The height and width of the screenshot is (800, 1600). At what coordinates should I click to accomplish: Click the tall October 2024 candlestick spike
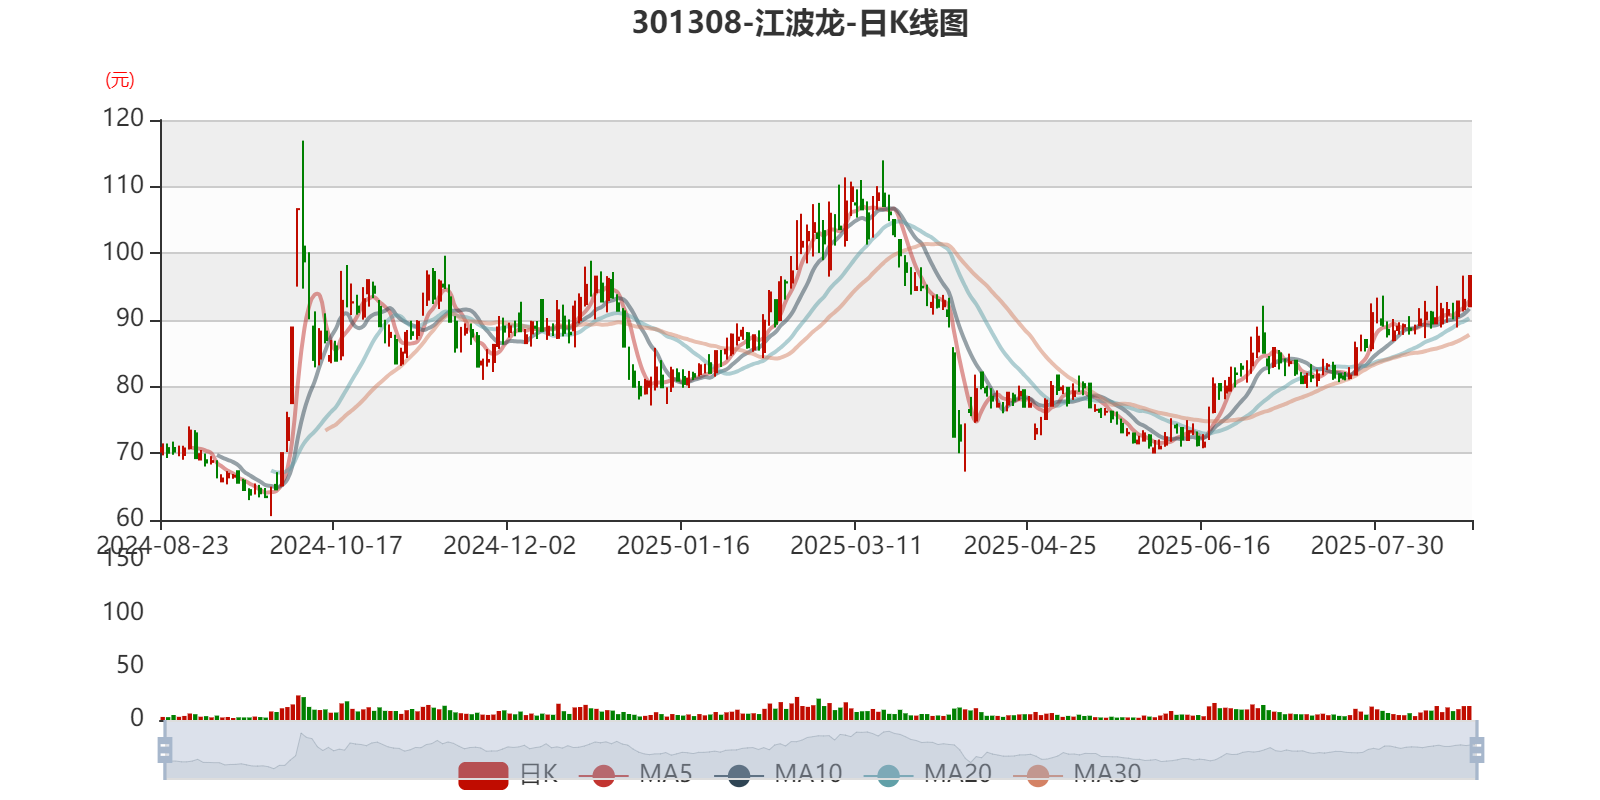point(303,215)
